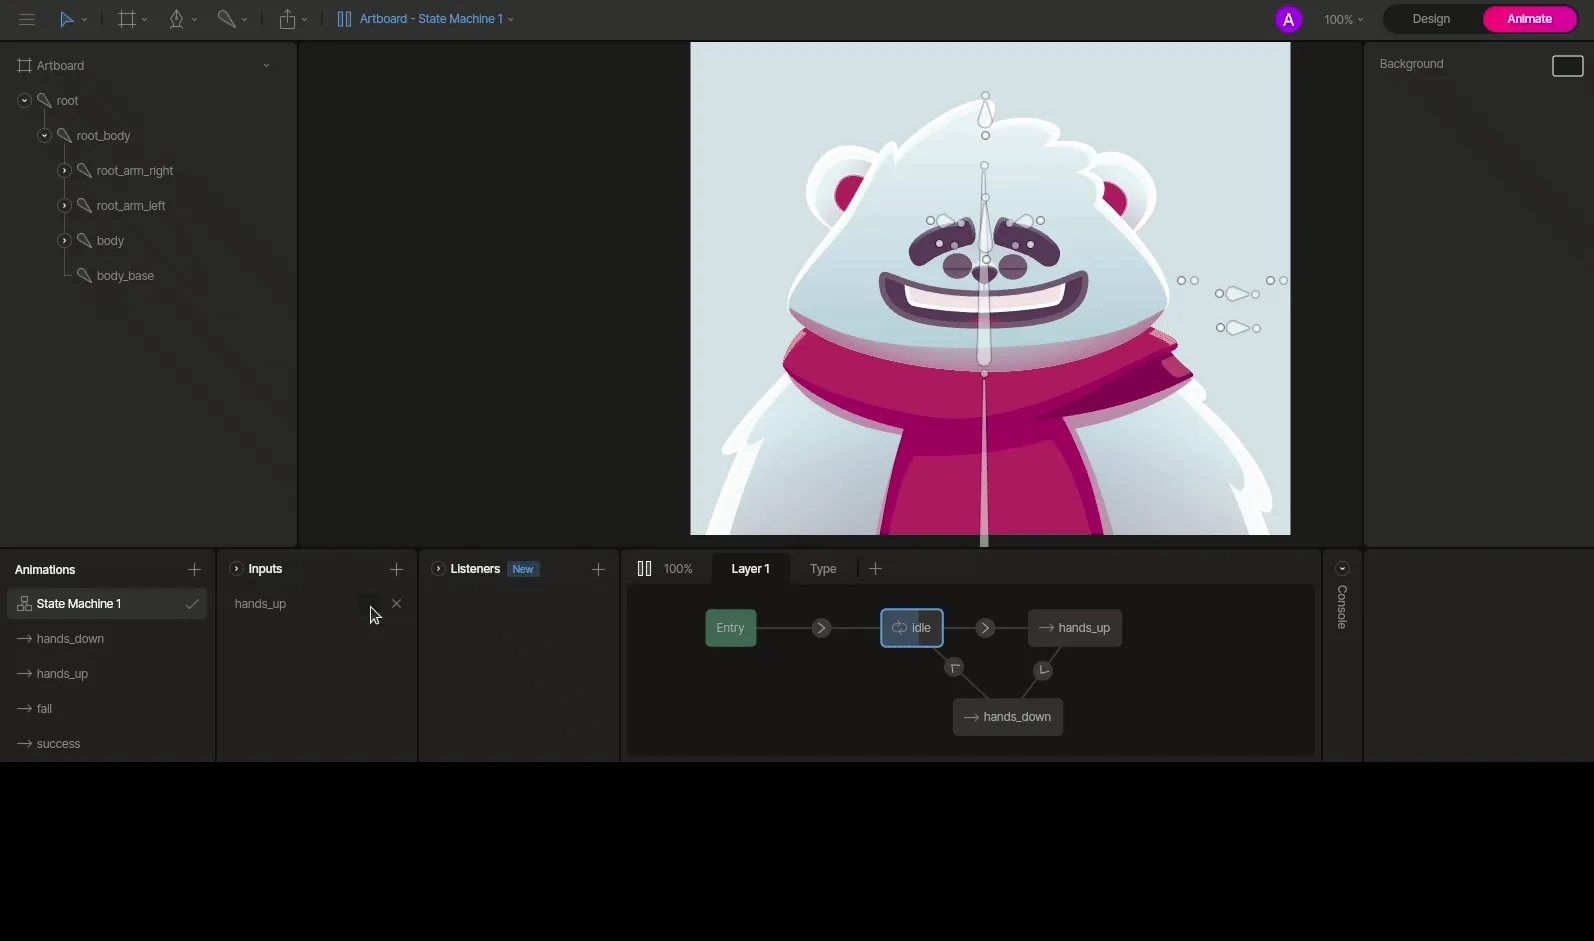This screenshot has width=1594, height=941.
Task: Select the hands_down state node in graph
Action: pos(1007,717)
